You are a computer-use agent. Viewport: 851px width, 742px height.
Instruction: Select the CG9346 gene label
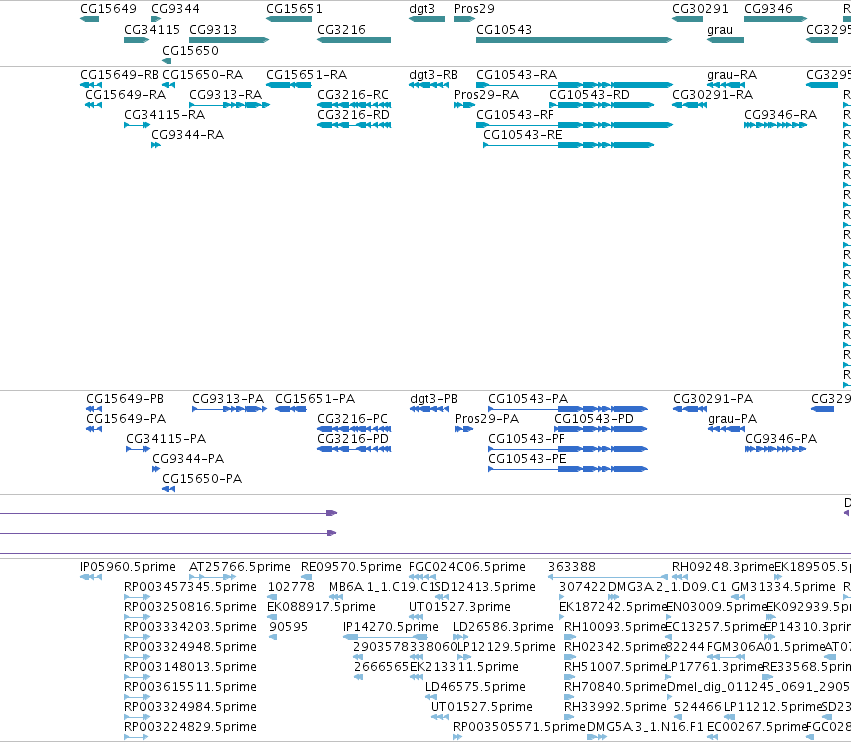coord(768,9)
